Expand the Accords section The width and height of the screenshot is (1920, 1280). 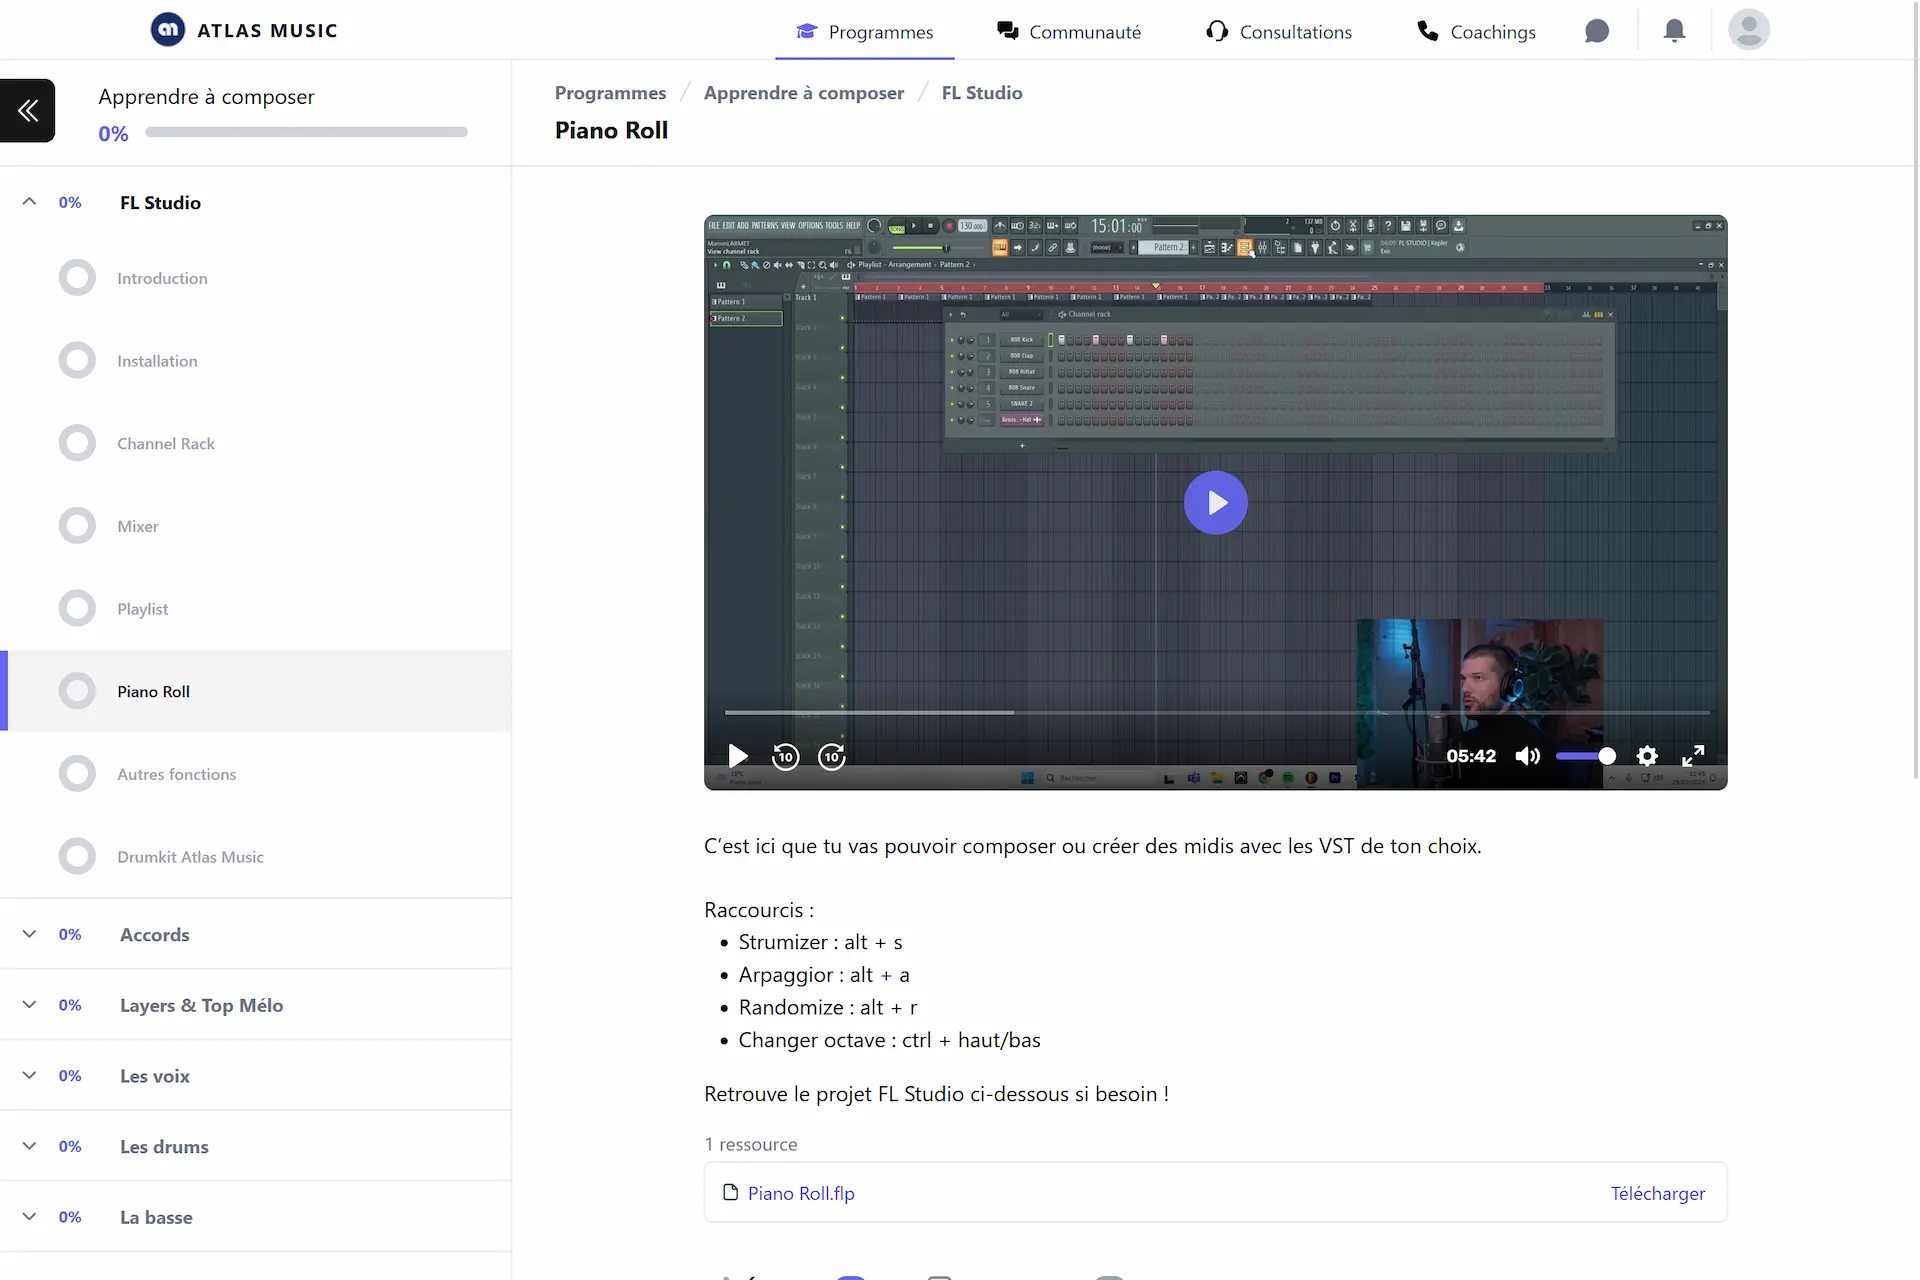coord(30,934)
